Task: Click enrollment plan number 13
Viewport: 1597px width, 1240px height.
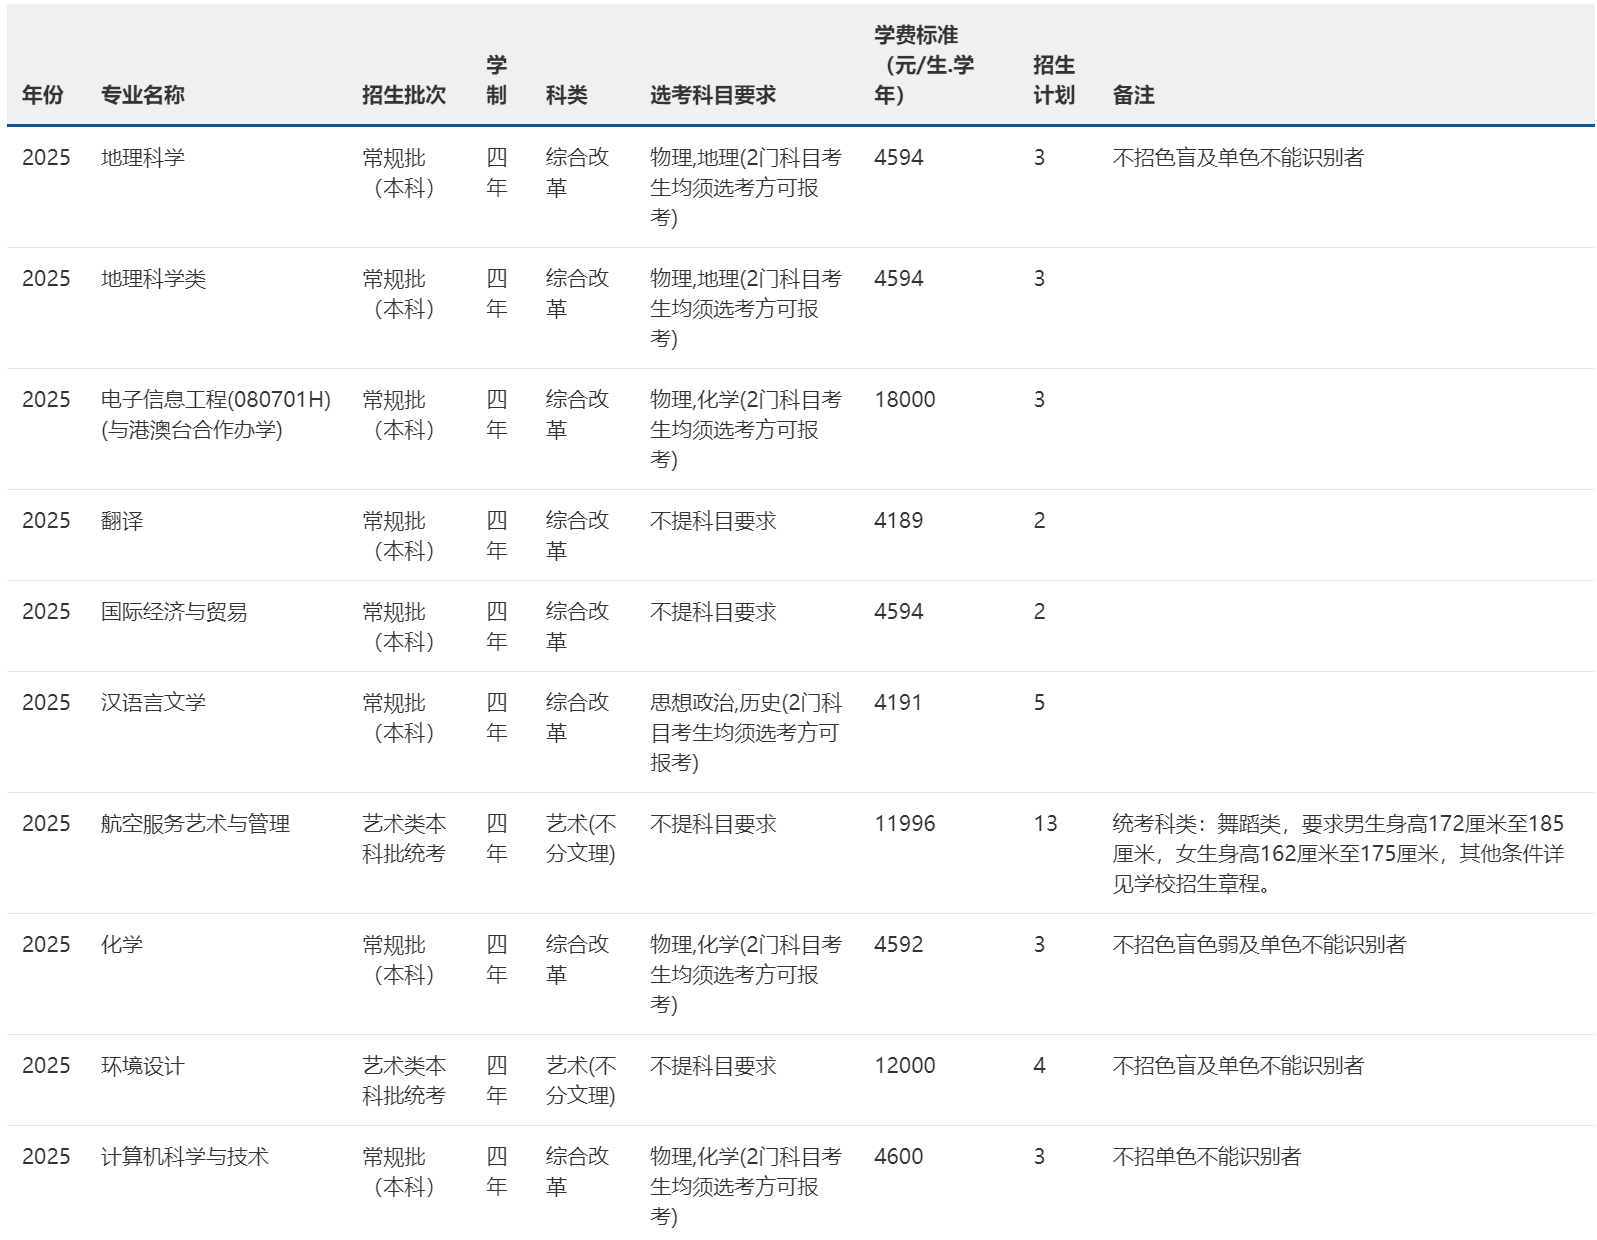Action: coord(1045,824)
